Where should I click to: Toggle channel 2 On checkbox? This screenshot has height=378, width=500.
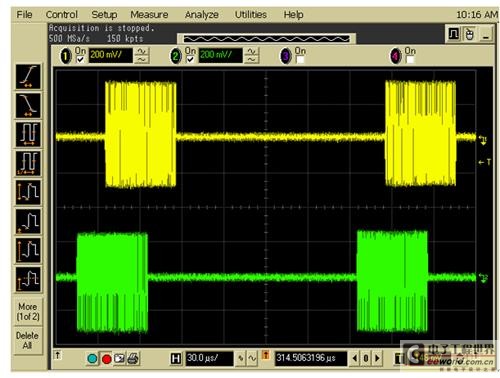pos(190,60)
